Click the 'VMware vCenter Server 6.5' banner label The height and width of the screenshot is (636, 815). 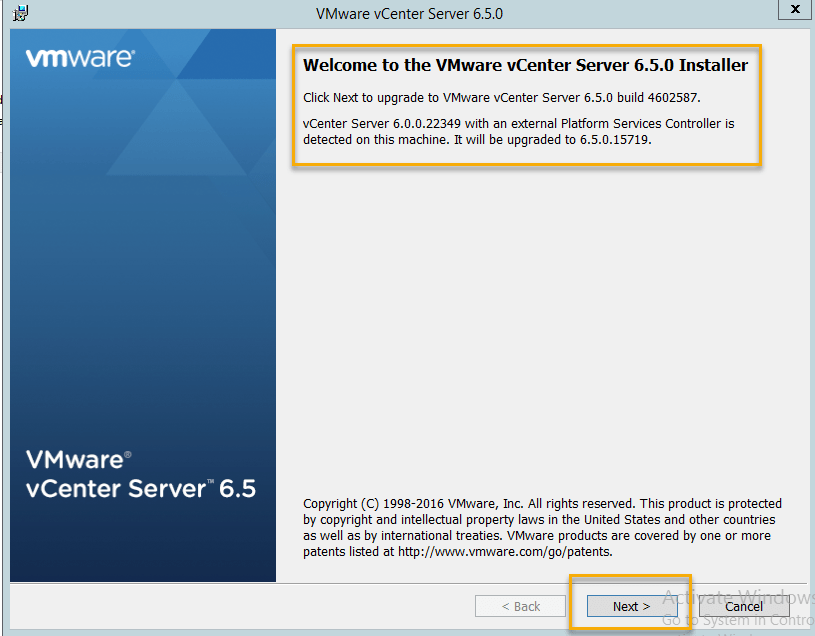[x=140, y=474]
